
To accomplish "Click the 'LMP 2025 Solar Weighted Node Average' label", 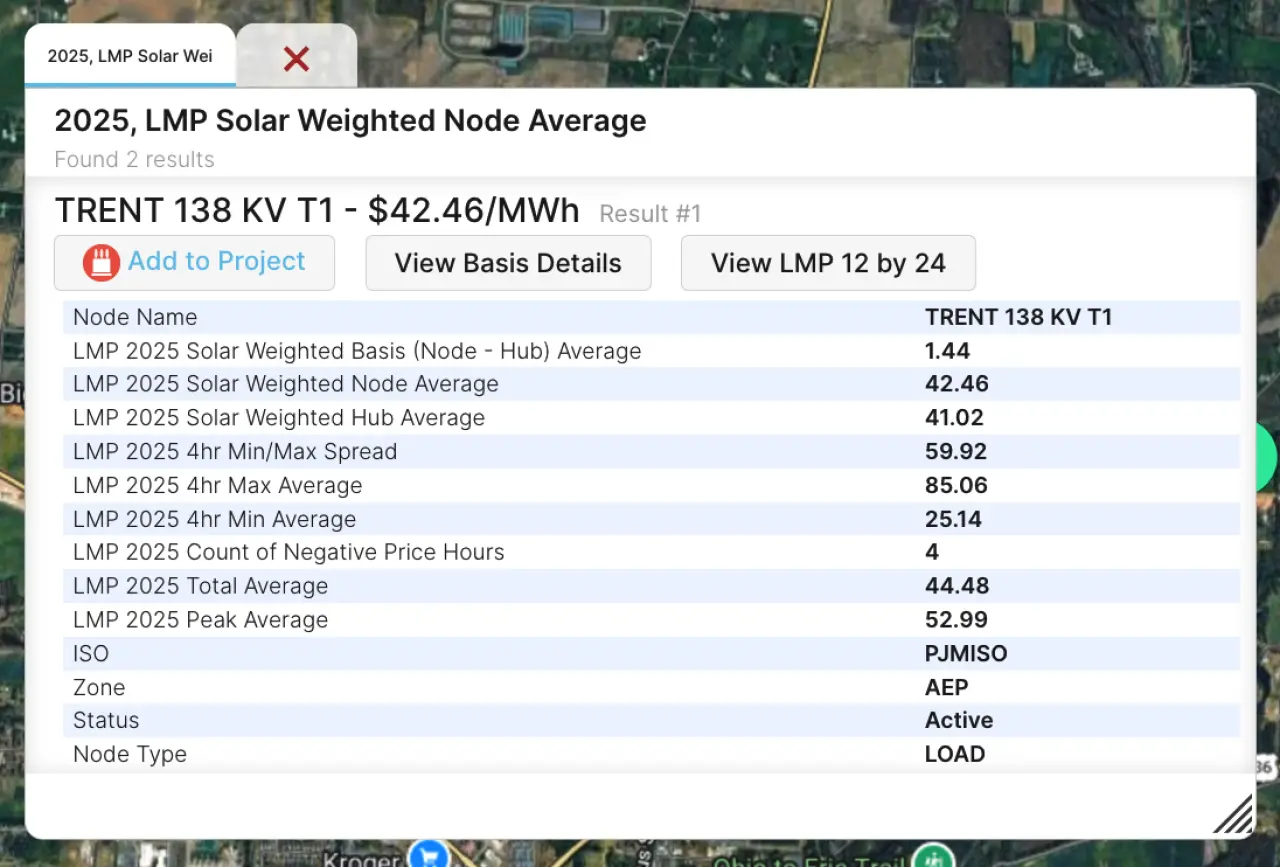I will tap(286, 384).
